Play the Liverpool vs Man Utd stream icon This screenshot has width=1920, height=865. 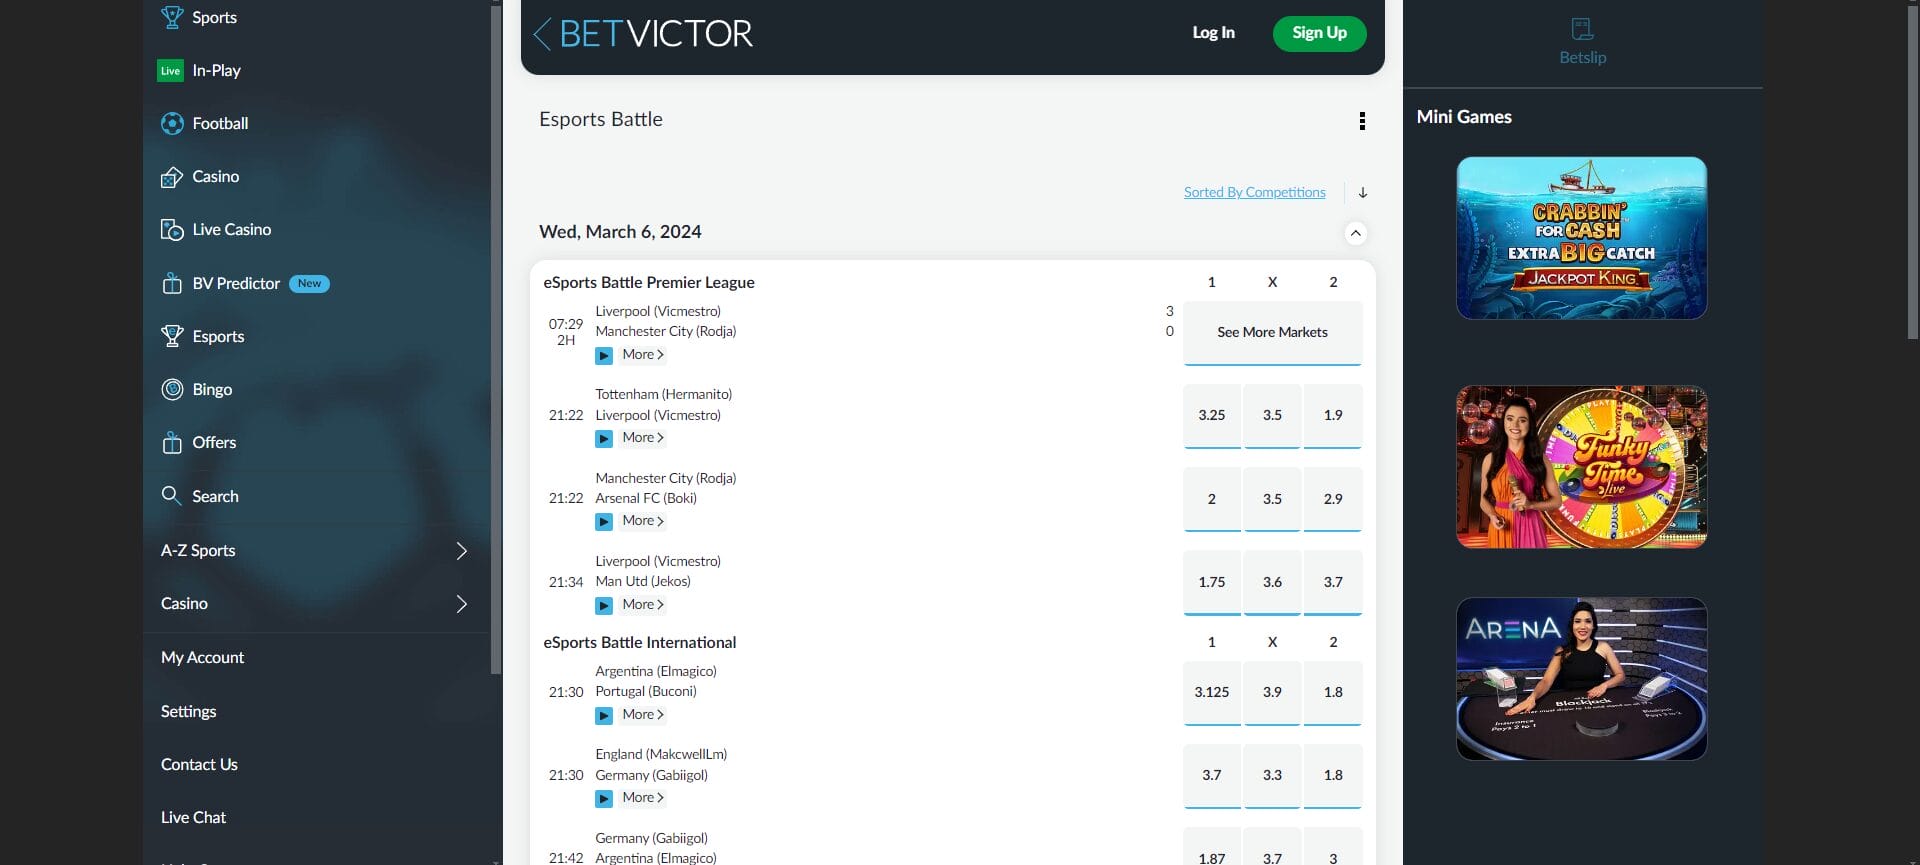point(604,605)
